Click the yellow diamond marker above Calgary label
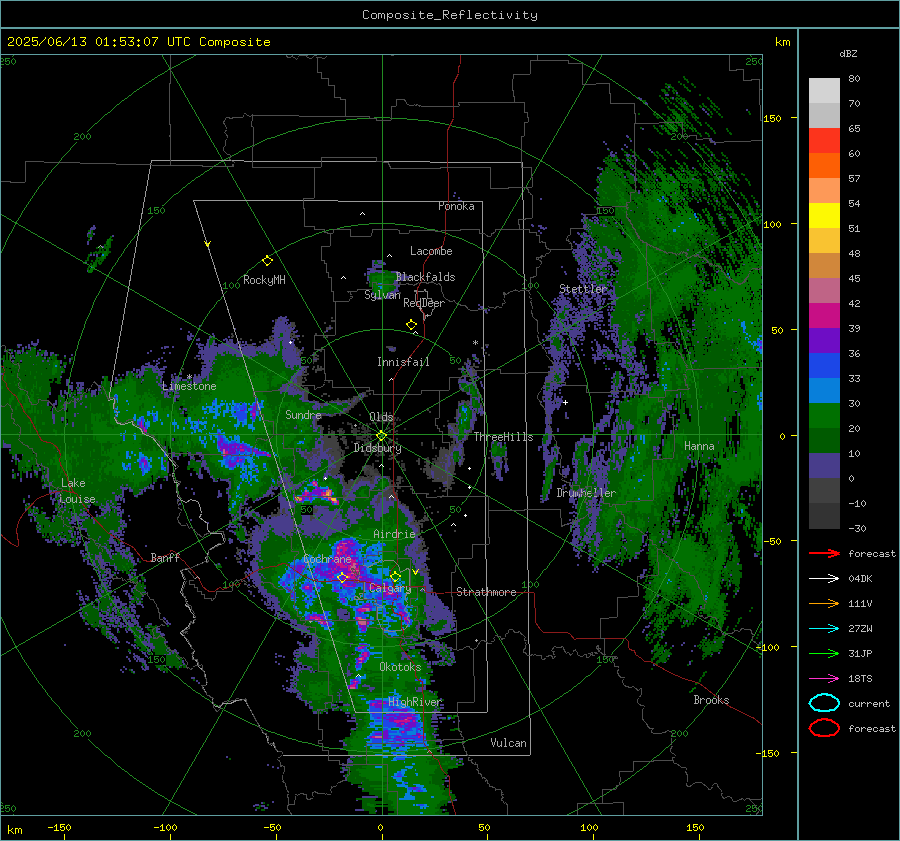 (x=395, y=576)
